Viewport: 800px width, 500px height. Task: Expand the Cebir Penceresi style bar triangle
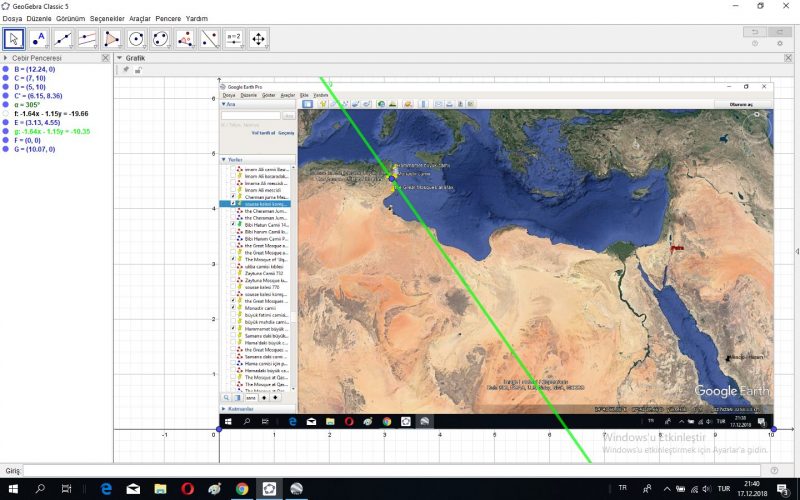tap(5, 58)
